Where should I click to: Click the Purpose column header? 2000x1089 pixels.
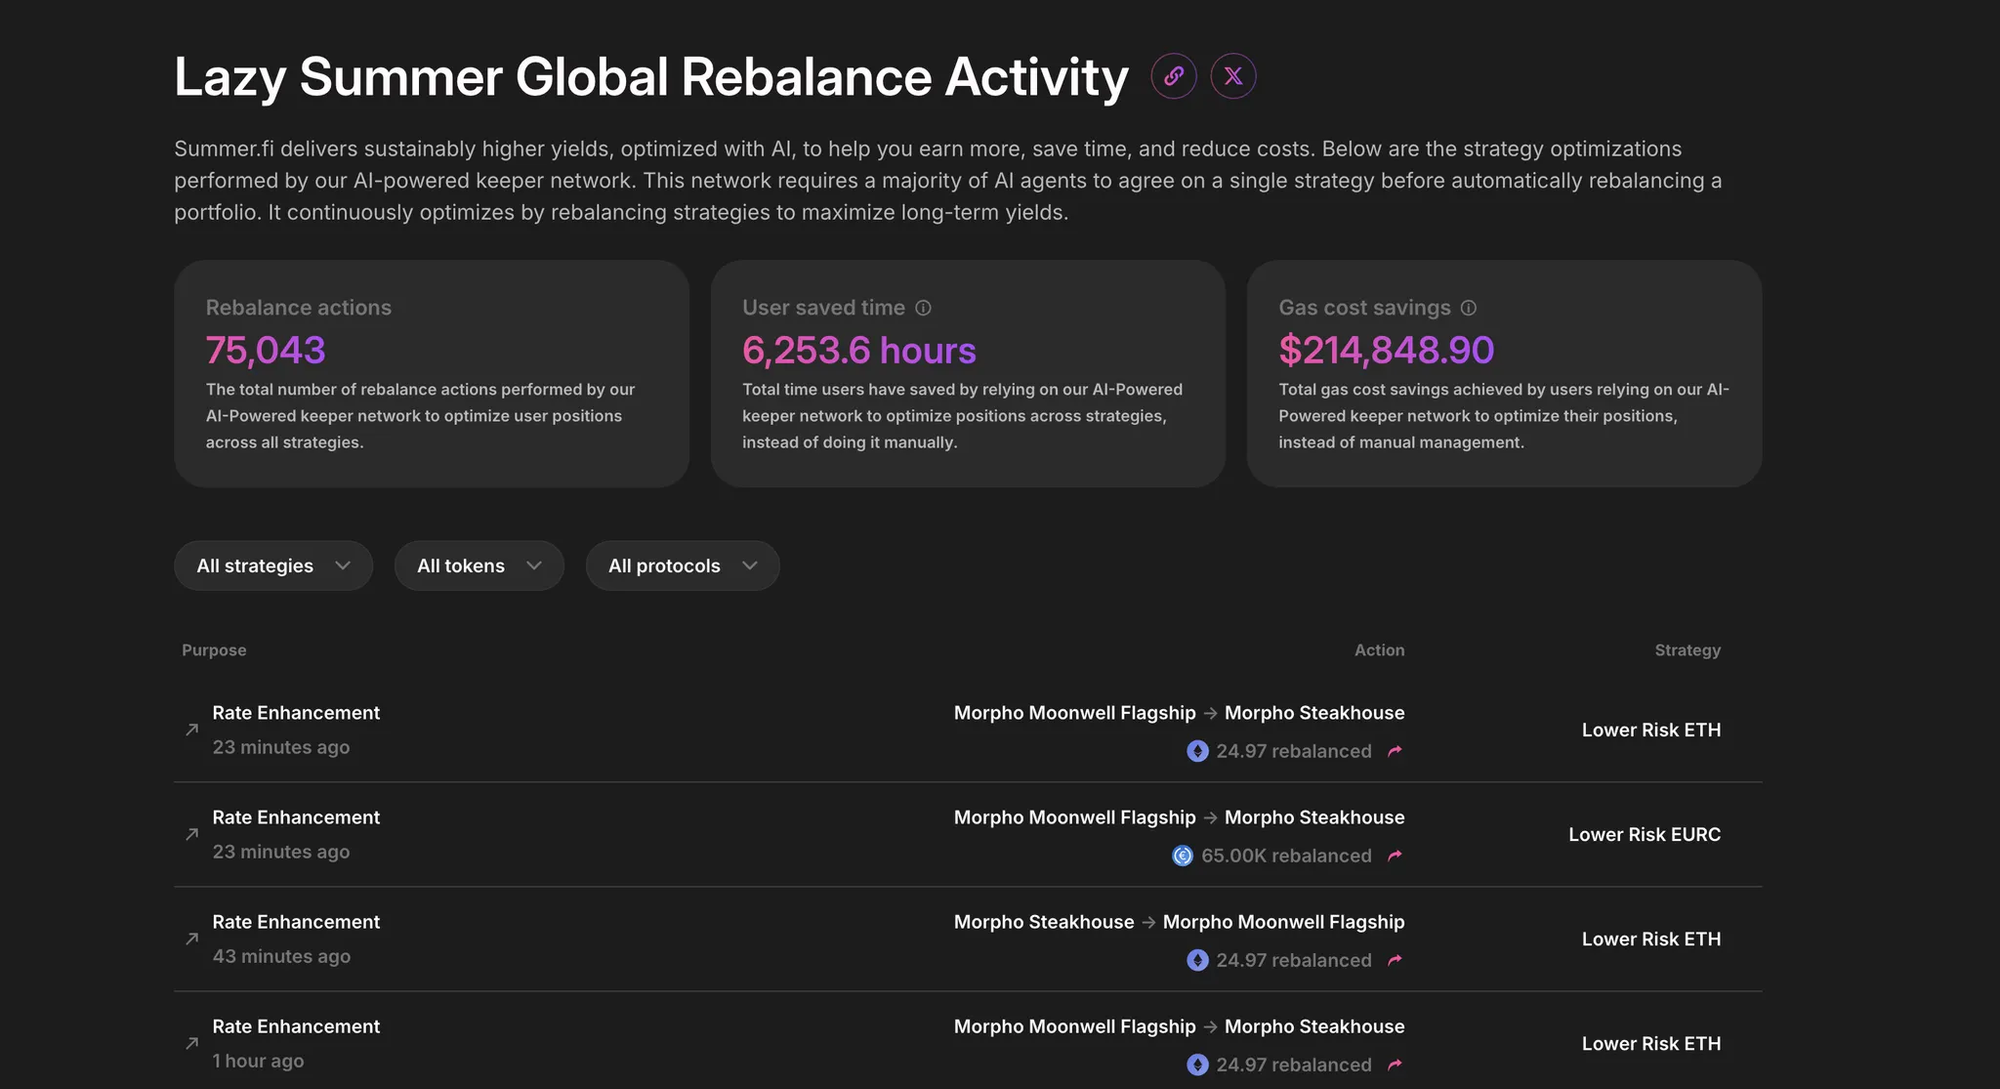click(x=214, y=650)
